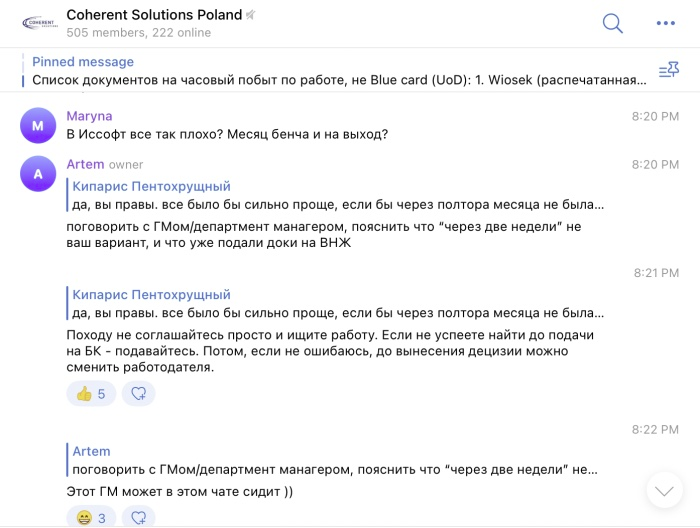The height and width of the screenshot is (528, 700).
Task: Open the pinned message banner
Action: point(330,70)
